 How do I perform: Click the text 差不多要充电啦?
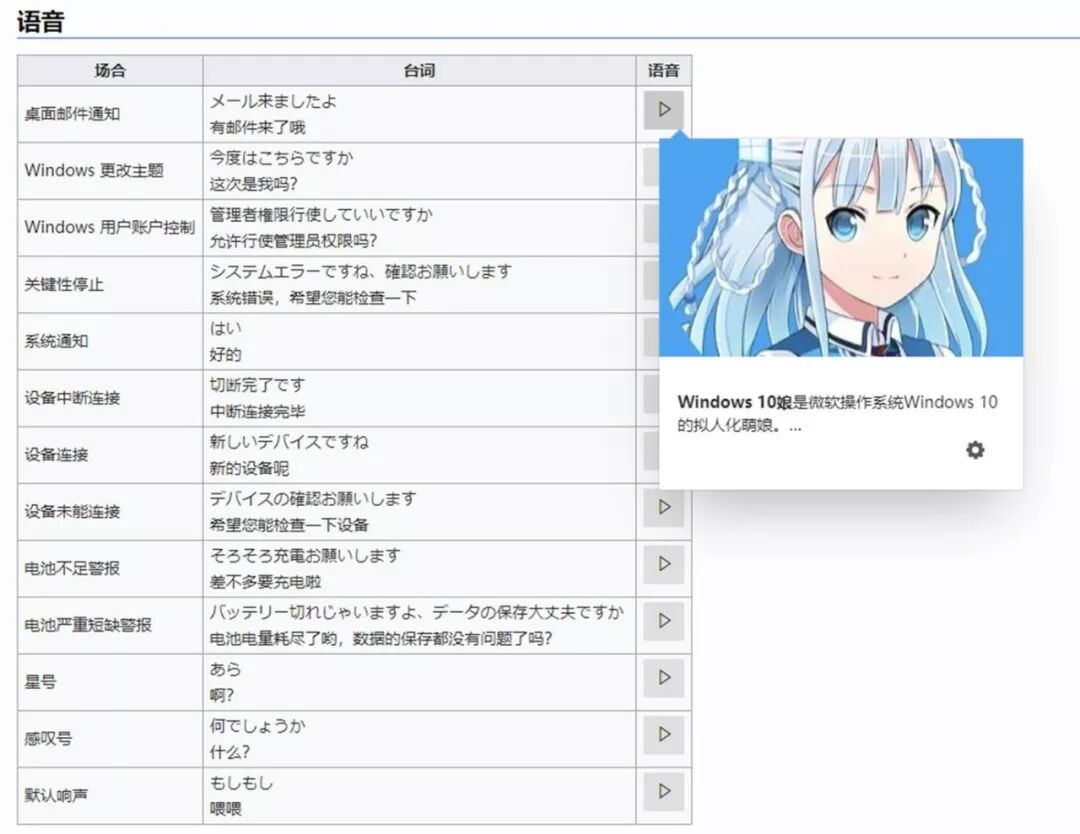[x=265, y=582]
